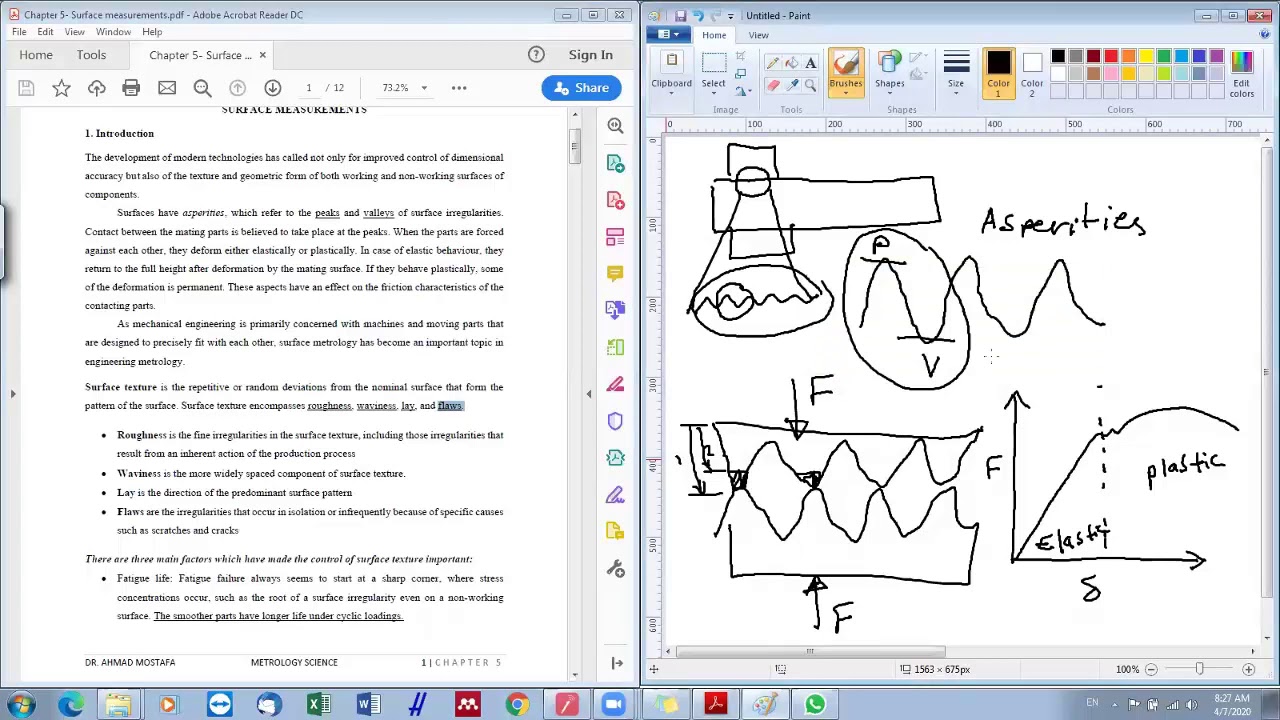Viewport: 1280px width, 720px height.
Task: Pick the yellow color swatch
Action: click(1146, 56)
